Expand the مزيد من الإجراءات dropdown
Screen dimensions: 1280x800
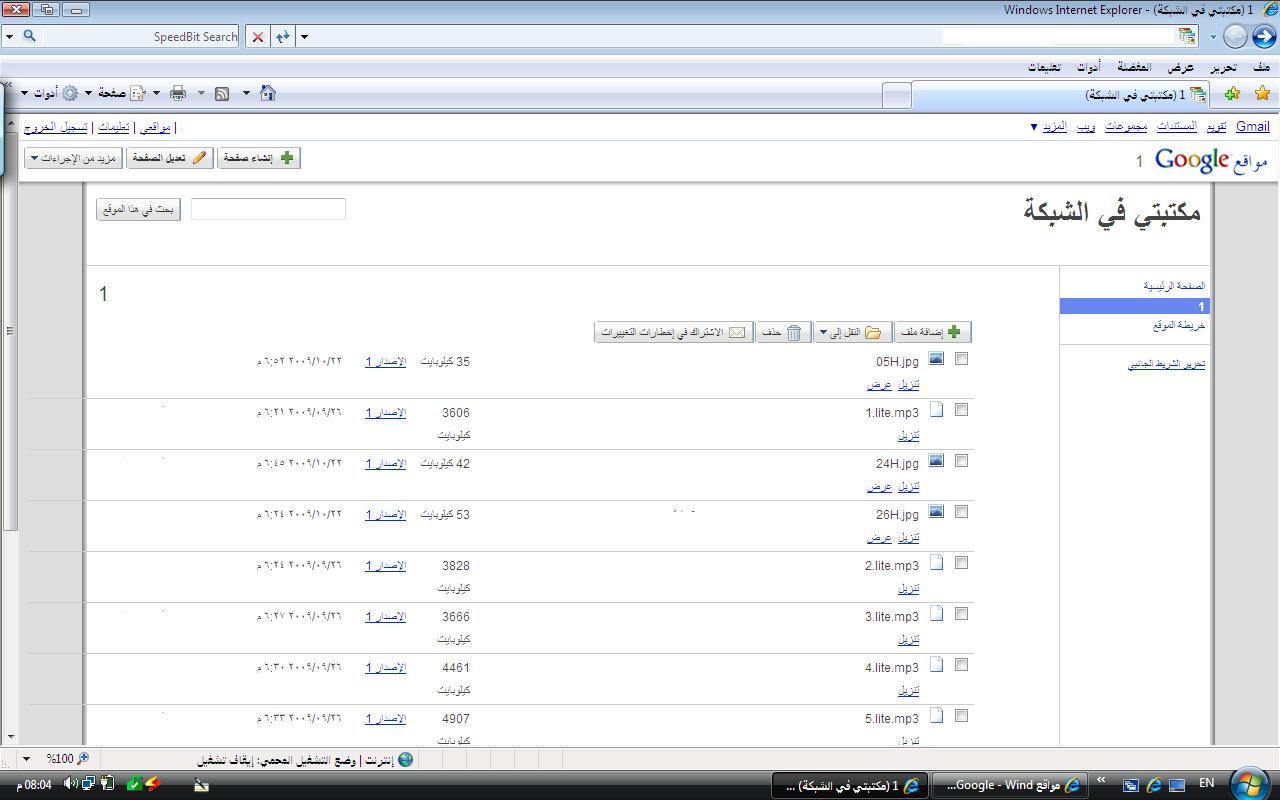point(73,158)
